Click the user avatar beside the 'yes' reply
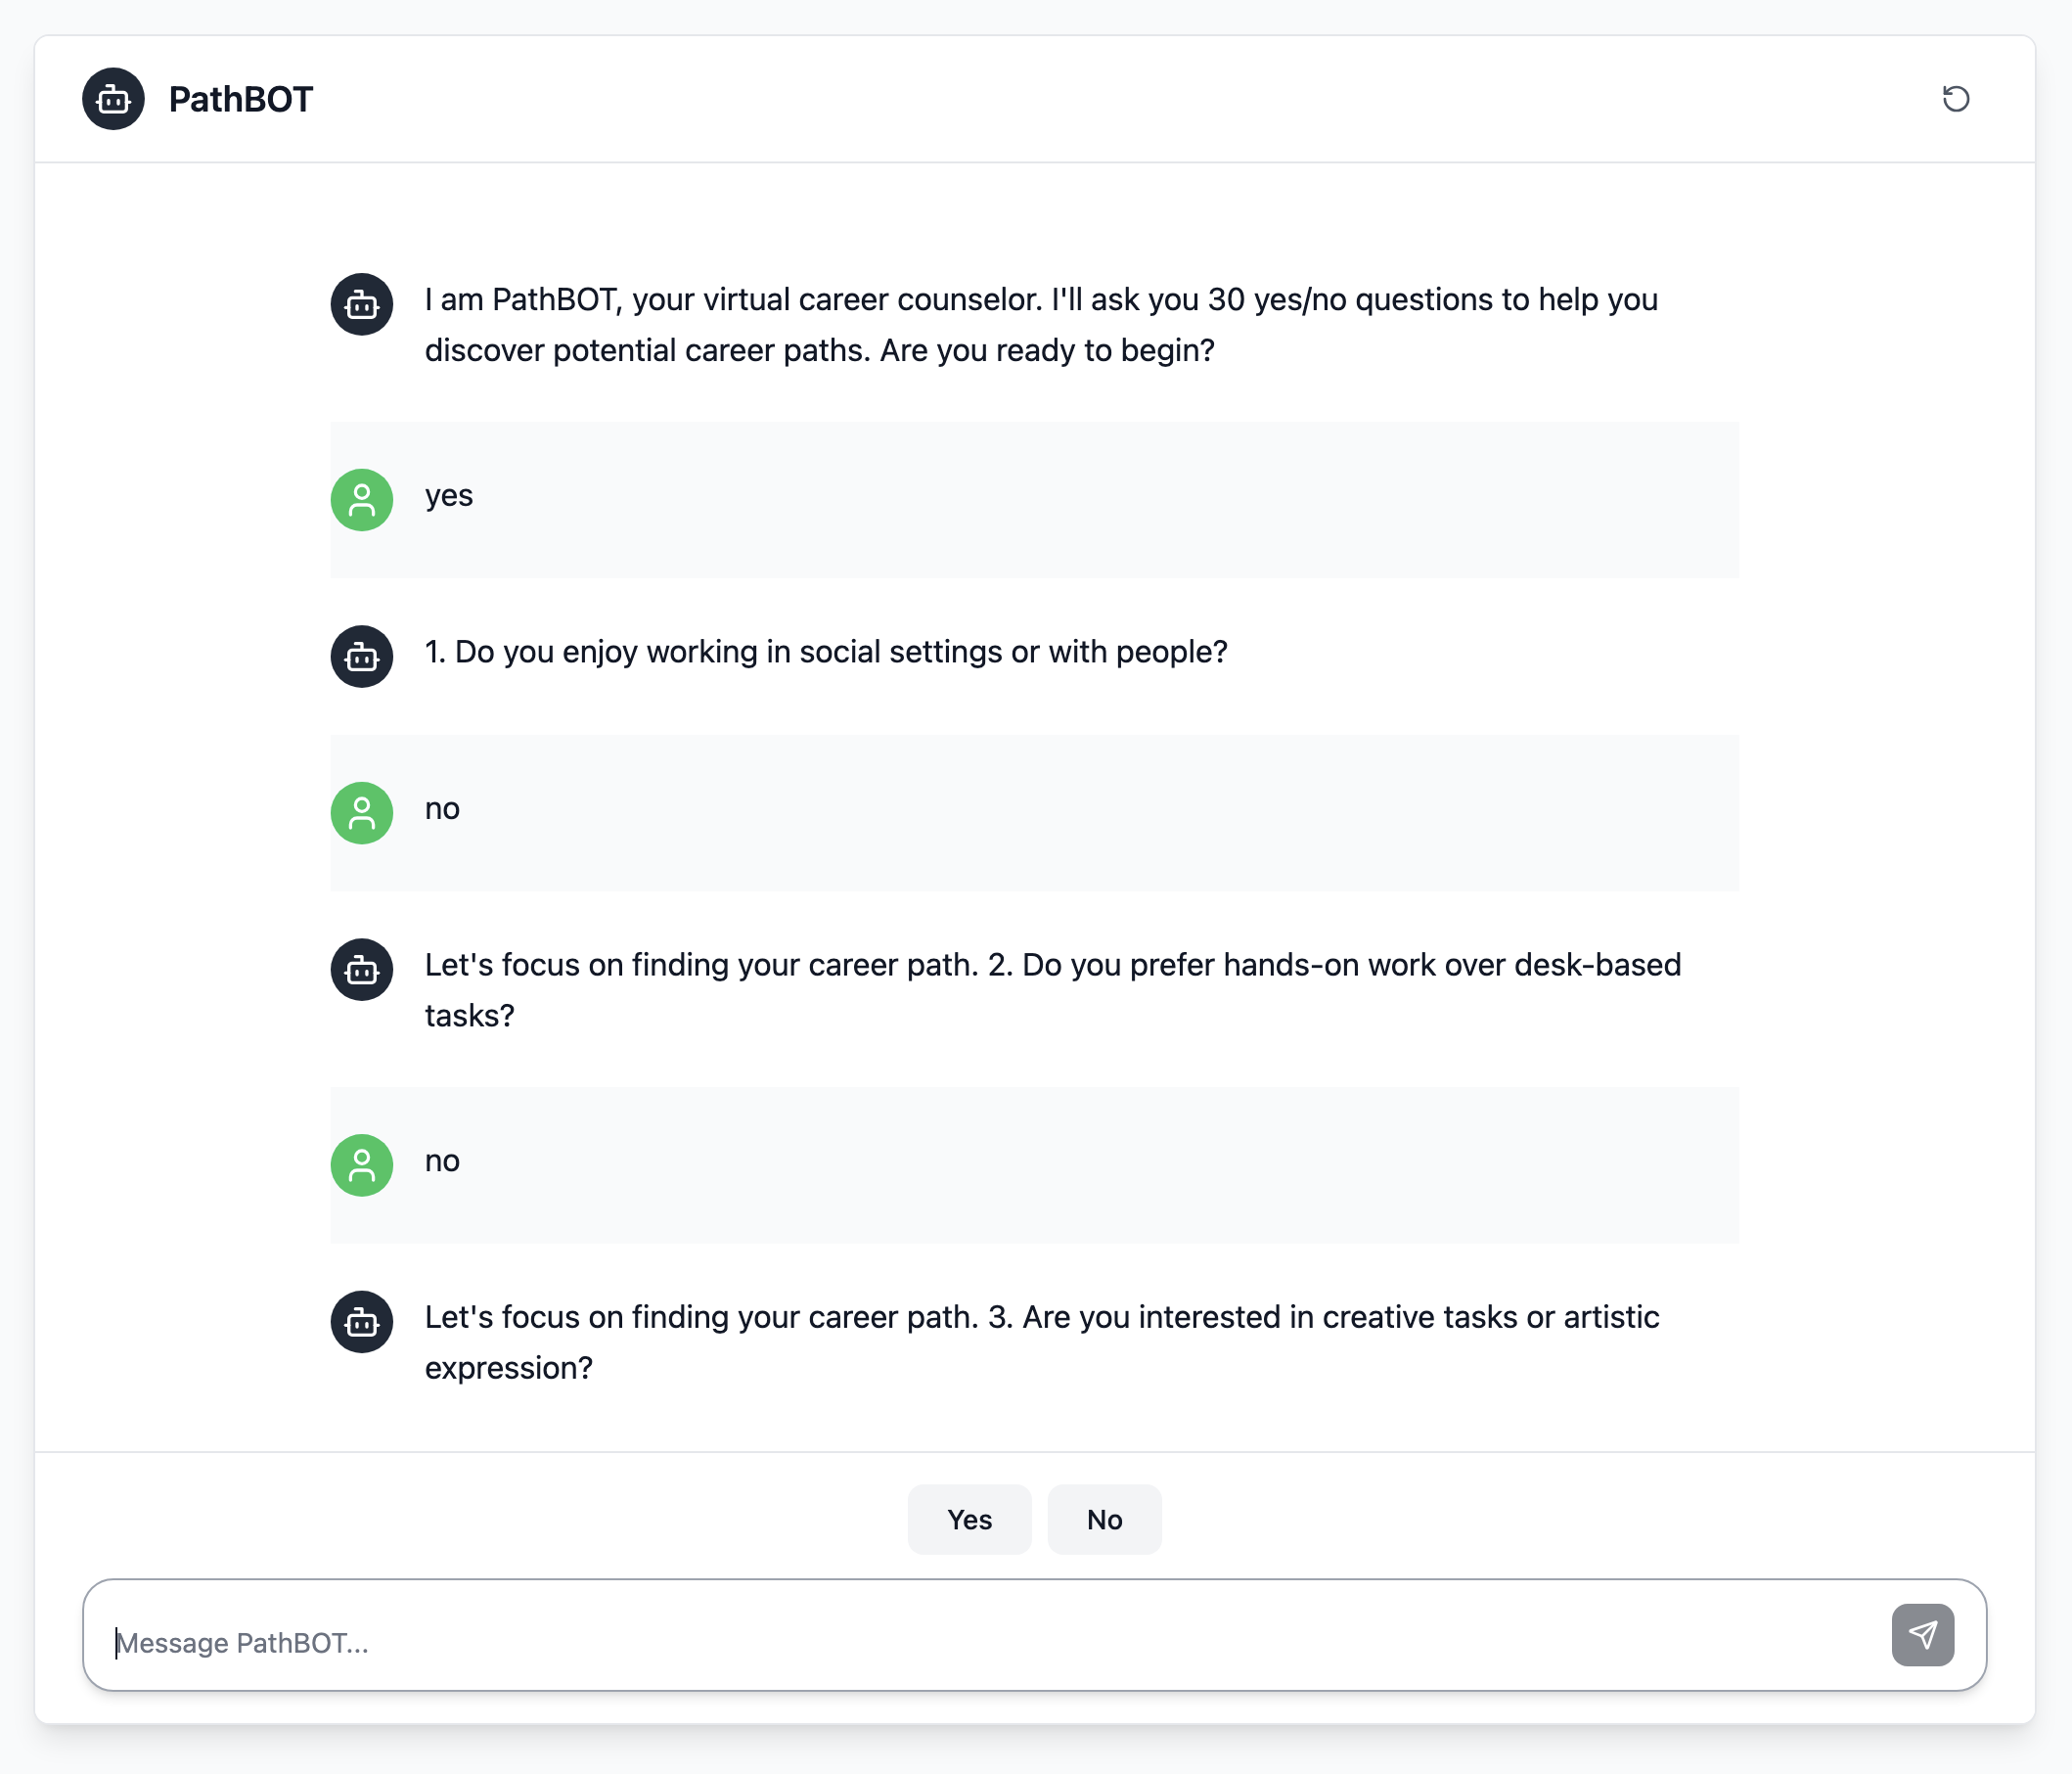 [x=361, y=500]
